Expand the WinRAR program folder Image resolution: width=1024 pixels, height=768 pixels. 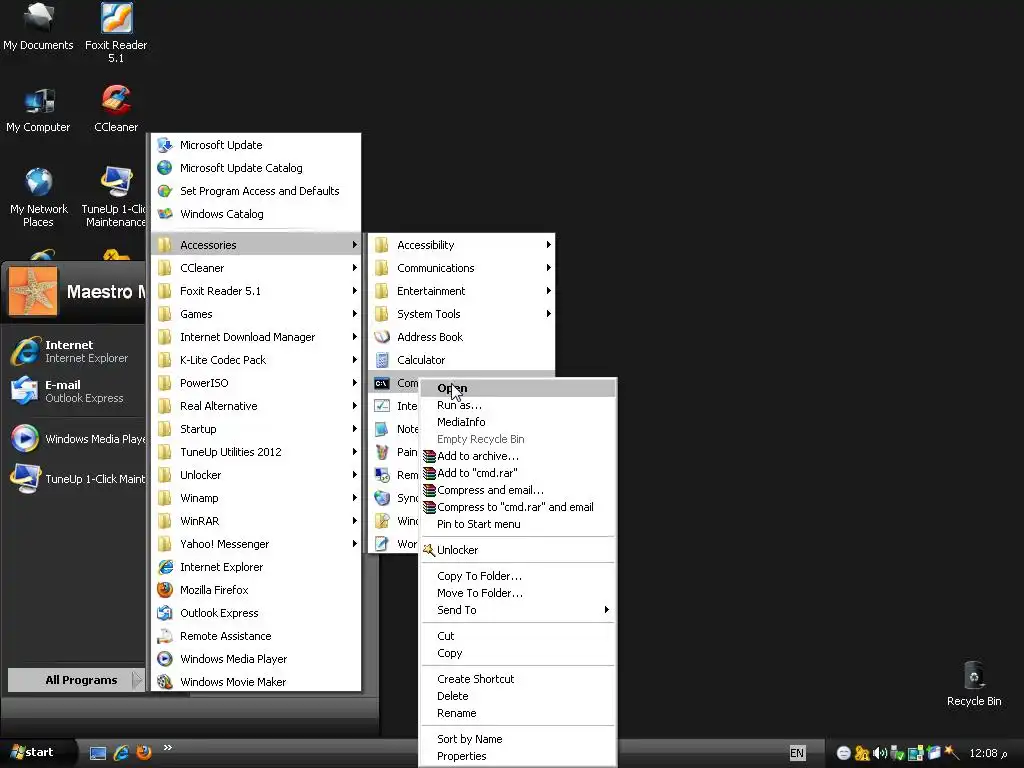256,521
